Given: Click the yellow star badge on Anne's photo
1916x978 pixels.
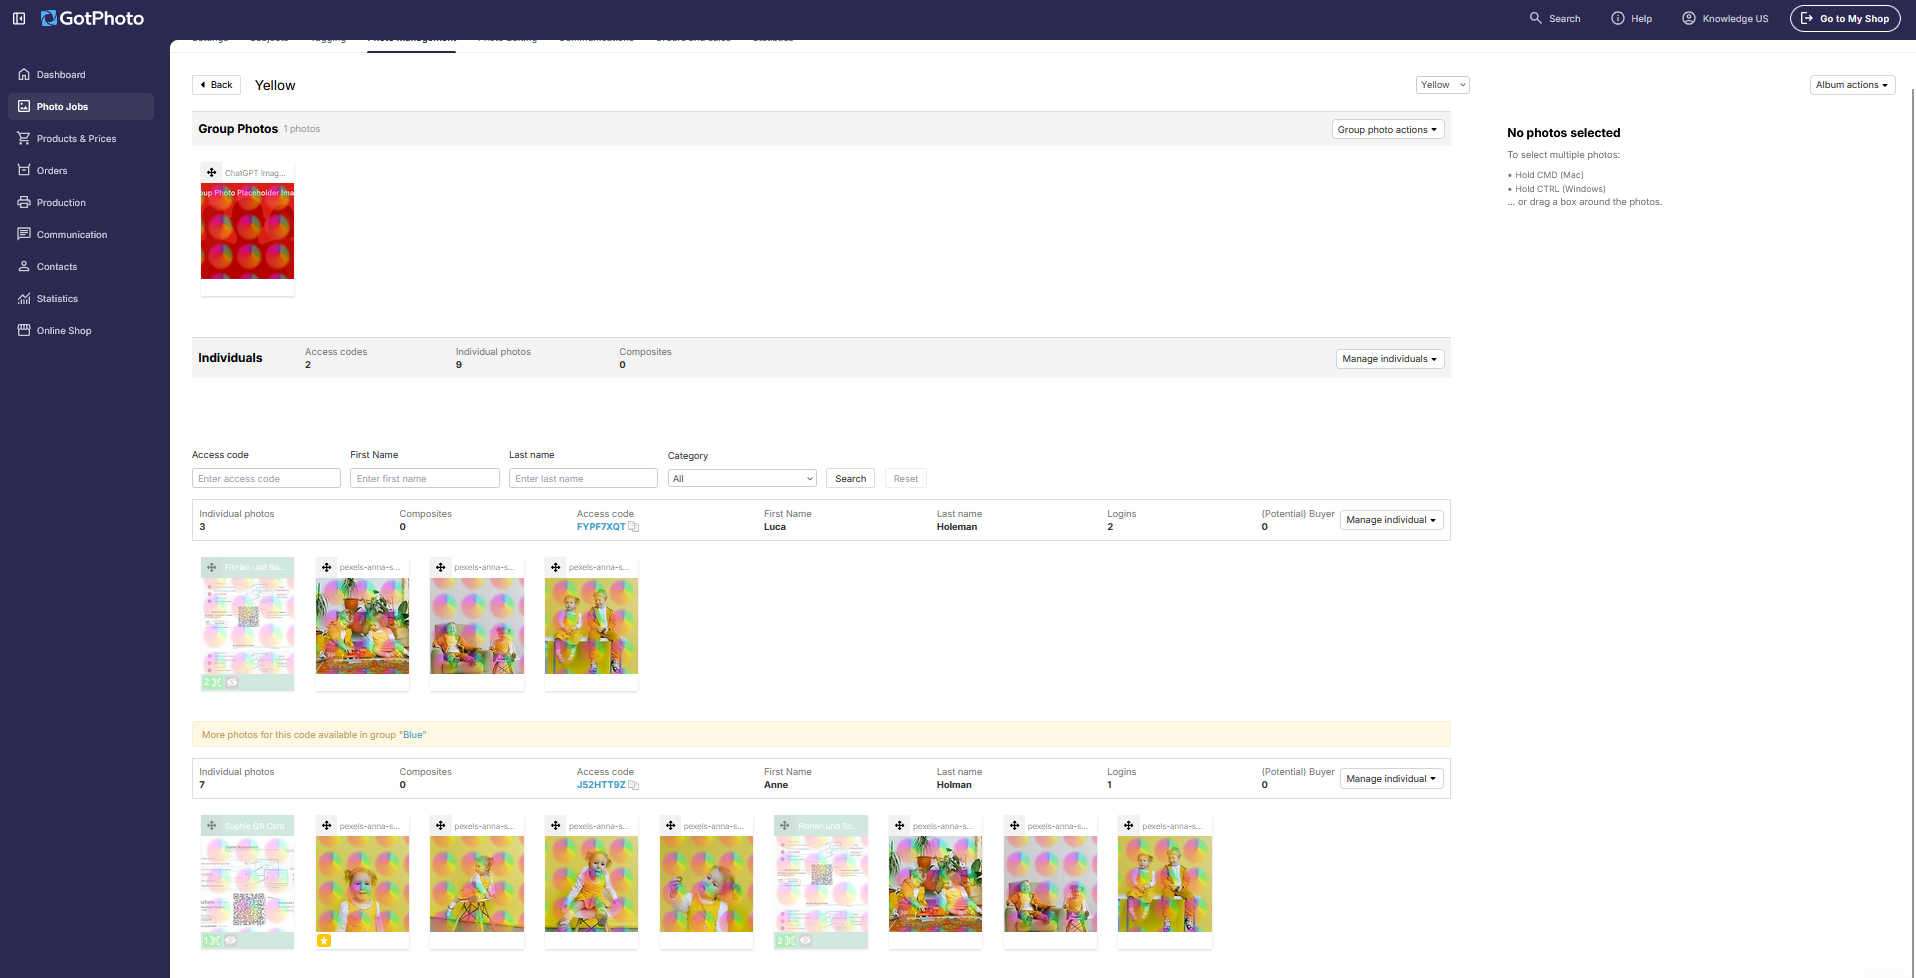Looking at the screenshot, I should coord(324,941).
